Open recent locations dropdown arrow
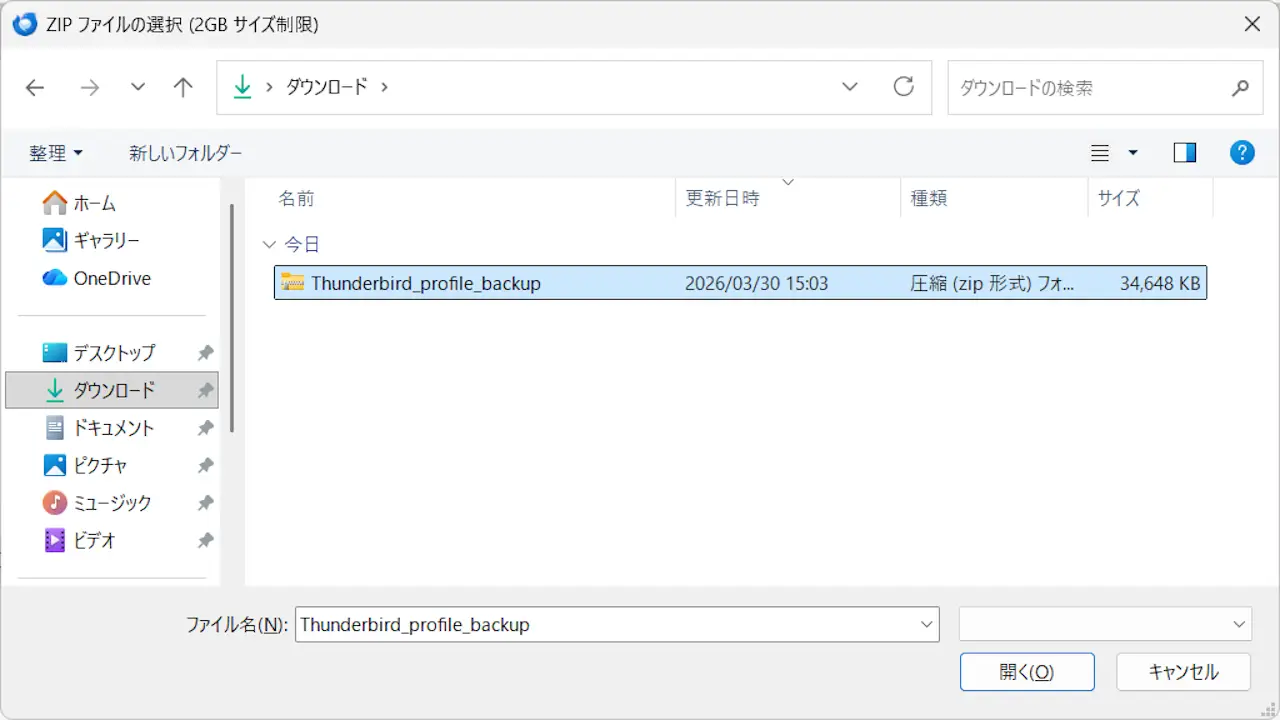Viewport: 1280px width, 720px height. [x=138, y=88]
